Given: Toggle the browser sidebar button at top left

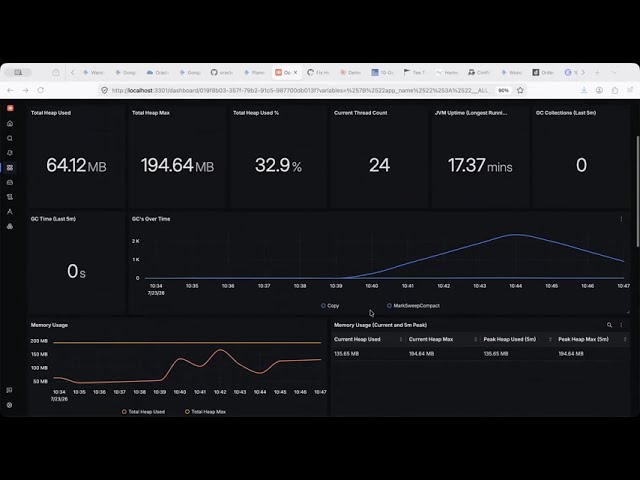Looking at the screenshot, I should [18, 72].
